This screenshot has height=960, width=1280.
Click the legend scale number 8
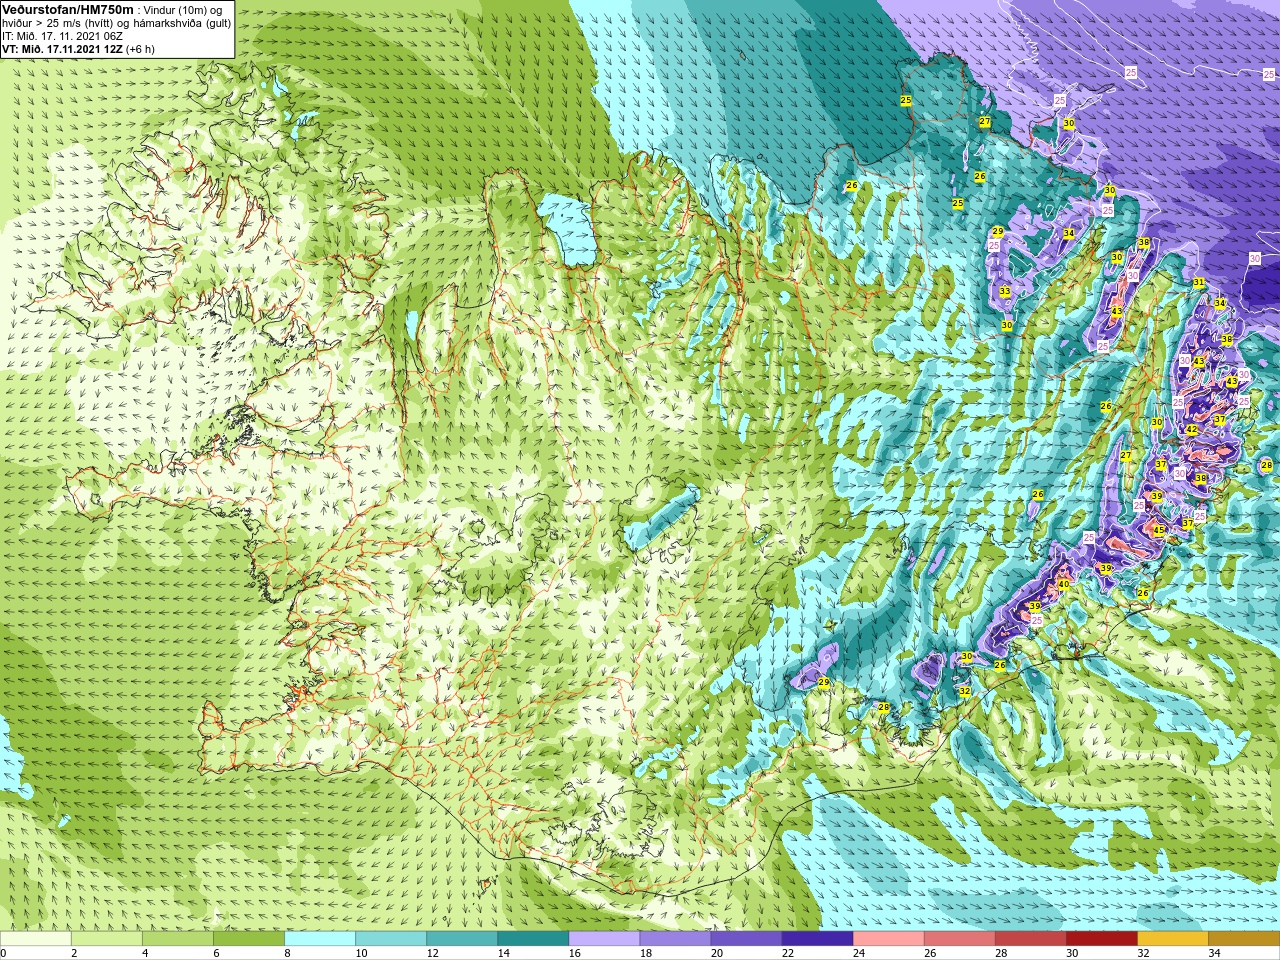click(x=287, y=953)
